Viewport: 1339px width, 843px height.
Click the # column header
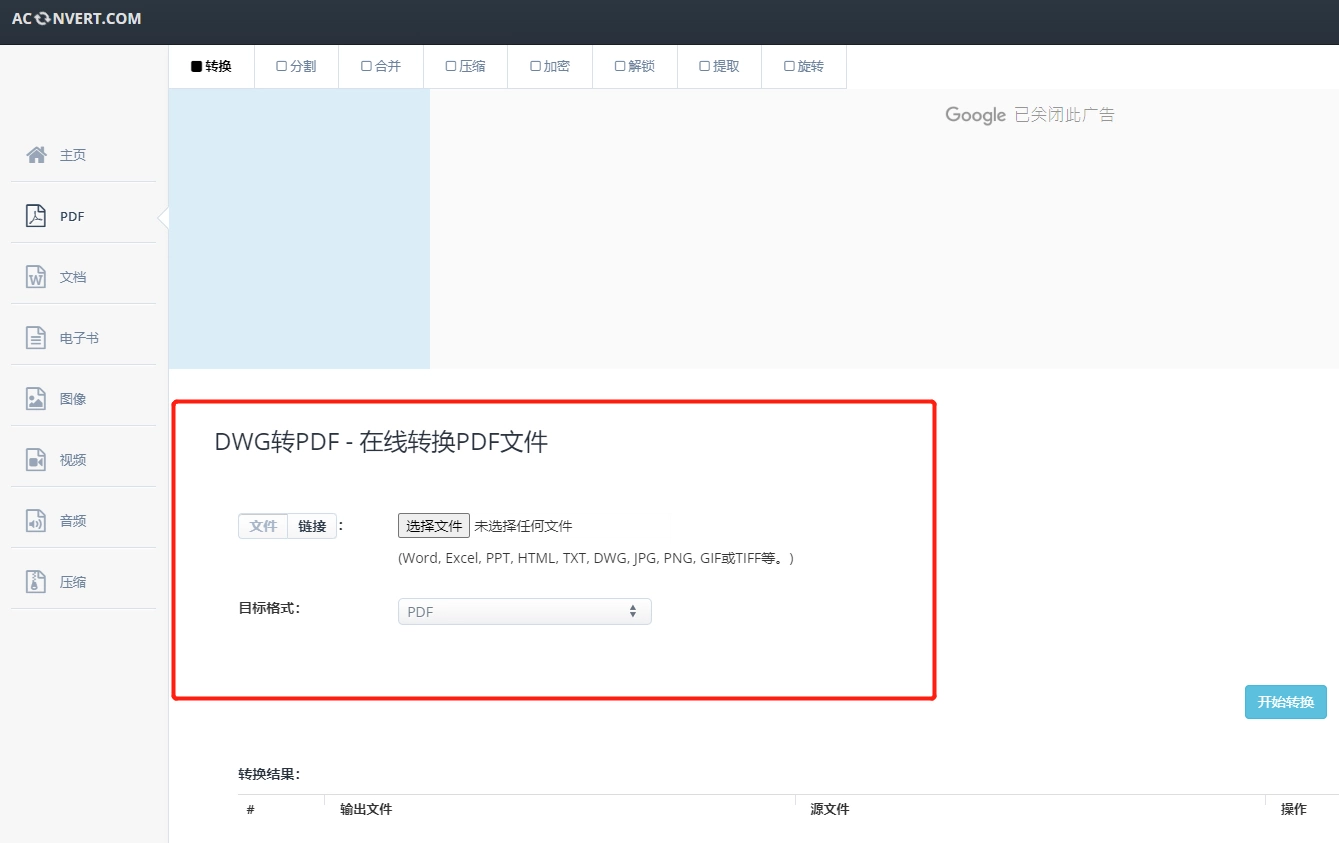coord(251,809)
